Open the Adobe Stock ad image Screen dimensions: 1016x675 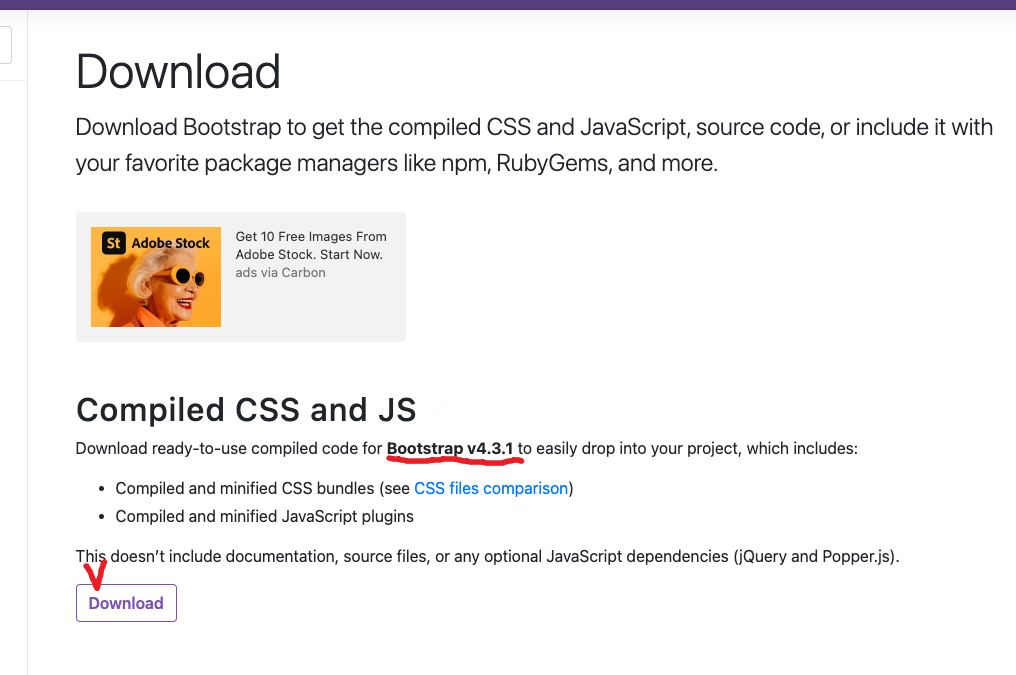[156, 277]
